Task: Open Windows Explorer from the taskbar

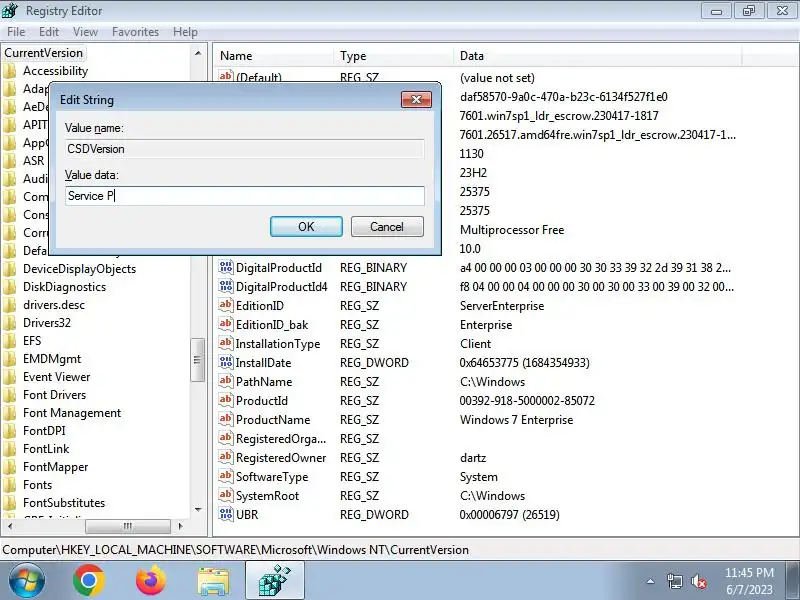Action: [x=213, y=582]
